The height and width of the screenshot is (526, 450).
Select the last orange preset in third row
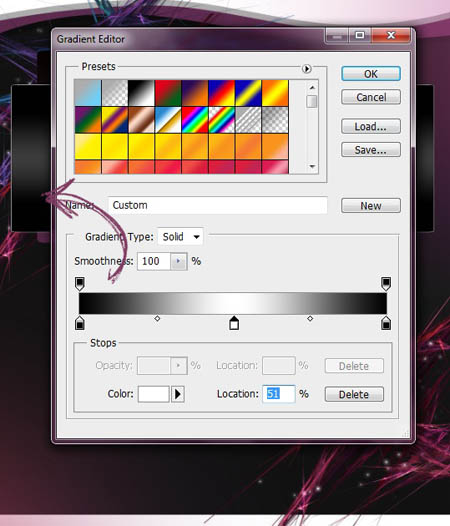[x=275, y=147]
